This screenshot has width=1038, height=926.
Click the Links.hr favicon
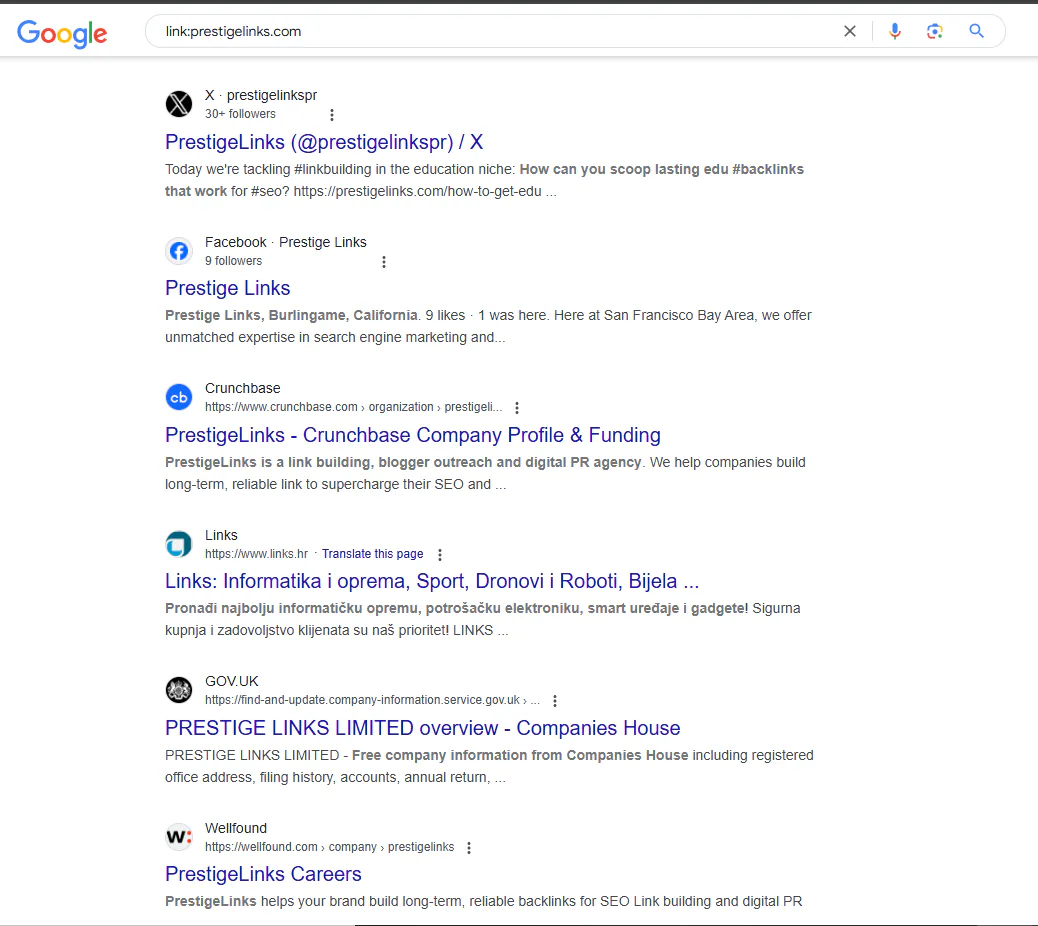[179, 544]
